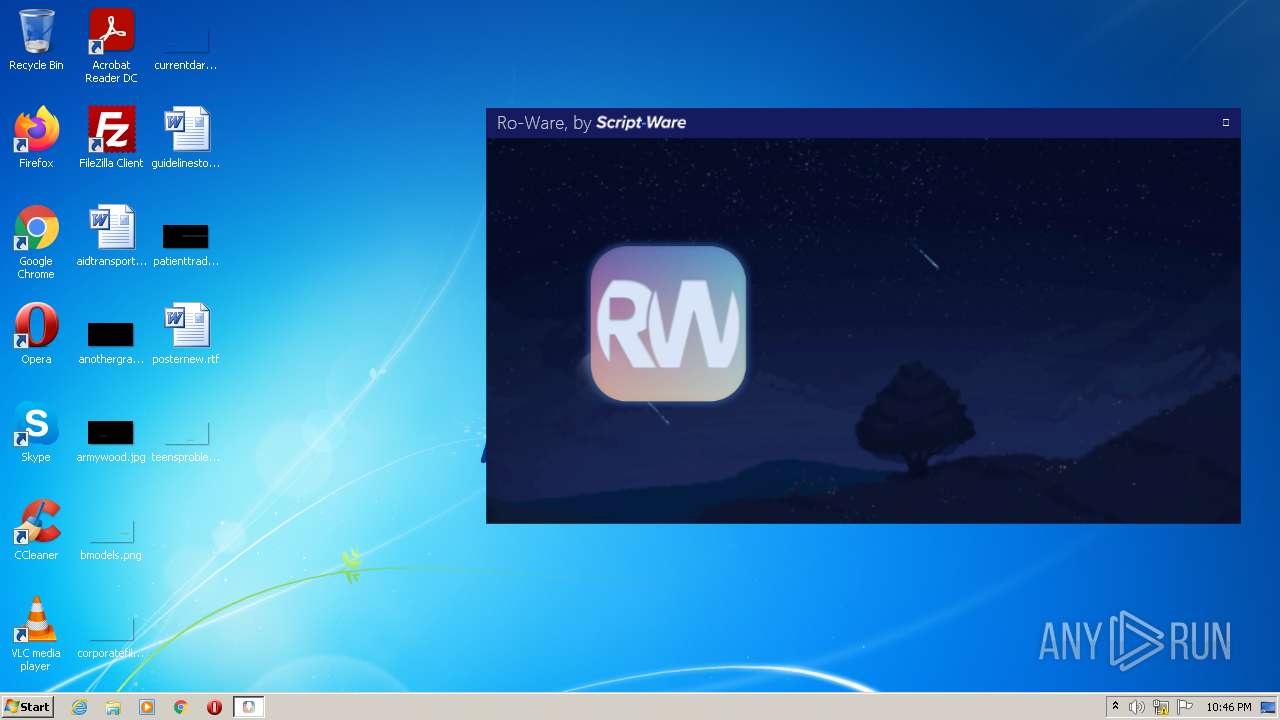Viewport: 1280px width, 720px height.
Task: Open the Start menu
Action: point(27,707)
